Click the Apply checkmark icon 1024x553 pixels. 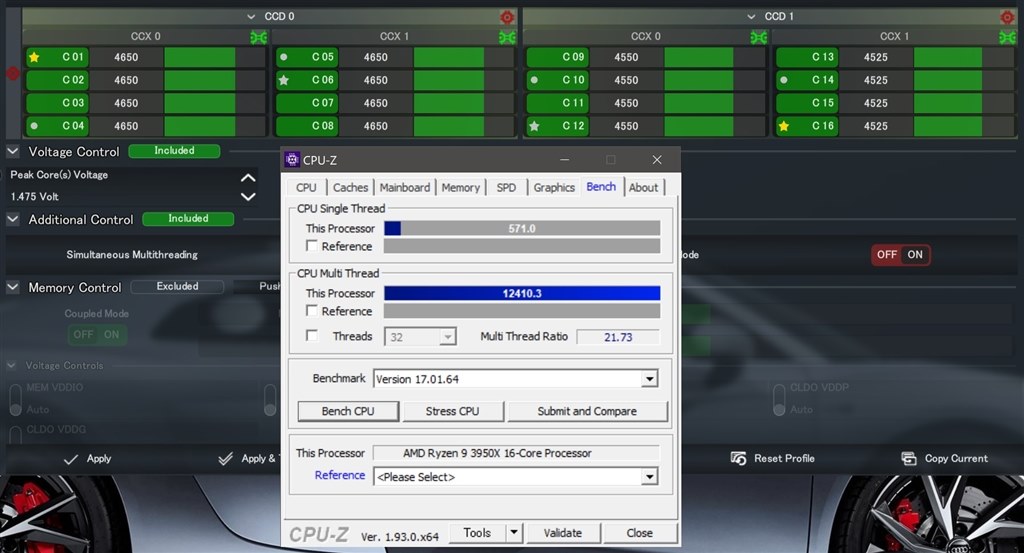71,459
